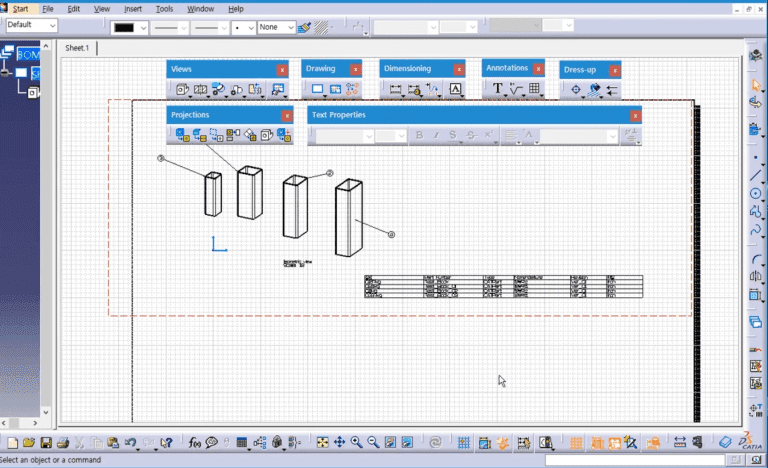
Task: Switch to the Sheet.1 tab
Action: [77, 47]
